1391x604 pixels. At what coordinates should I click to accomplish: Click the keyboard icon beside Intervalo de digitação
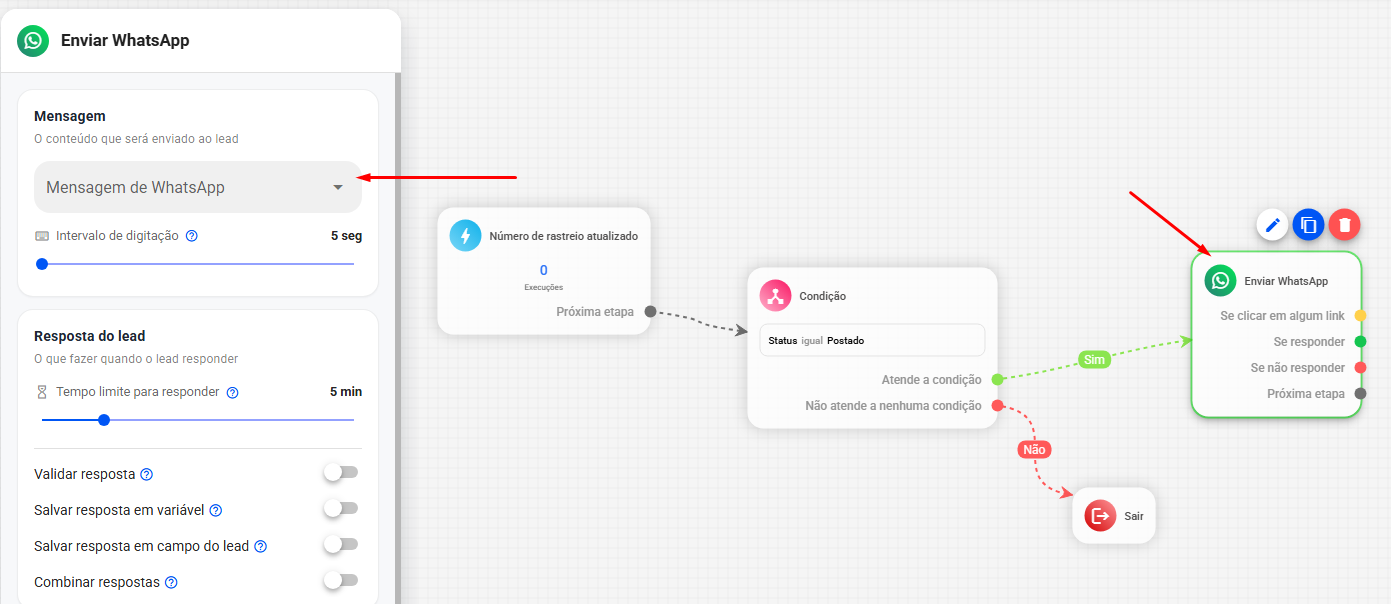pos(42,236)
